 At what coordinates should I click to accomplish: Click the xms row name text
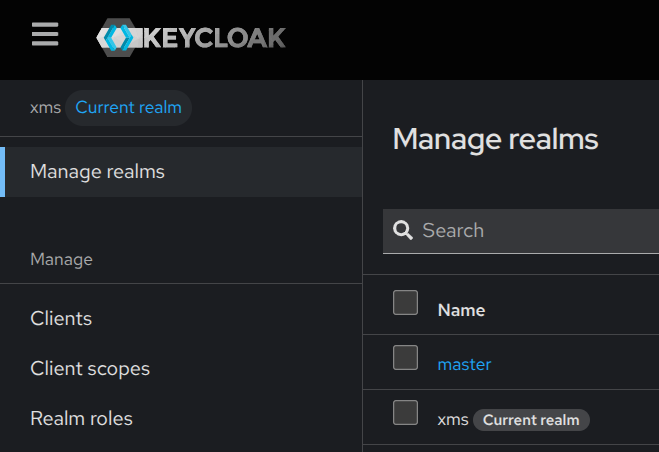pos(453,420)
